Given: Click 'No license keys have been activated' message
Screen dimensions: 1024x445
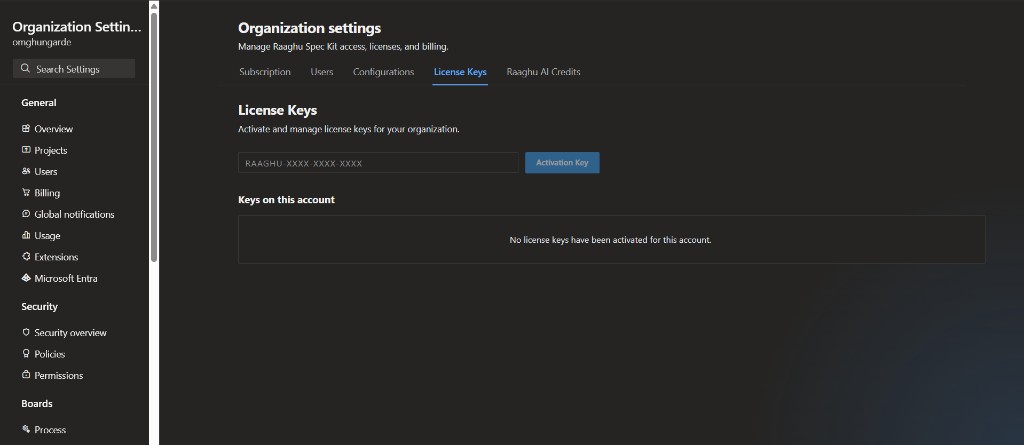Looking at the screenshot, I should click(x=610, y=240).
